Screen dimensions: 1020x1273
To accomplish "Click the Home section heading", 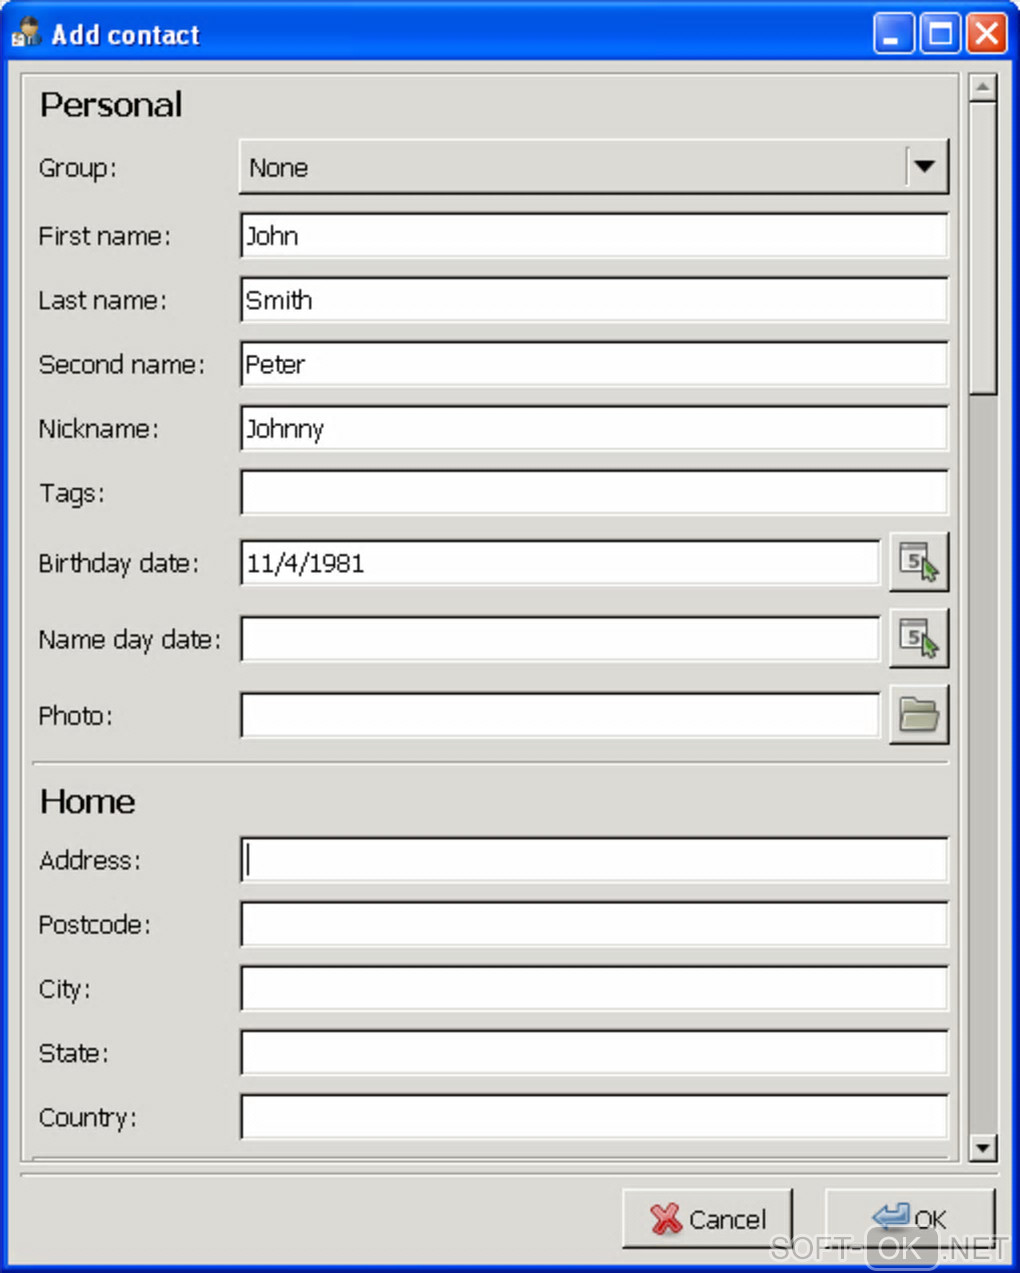I will coord(87,801).
